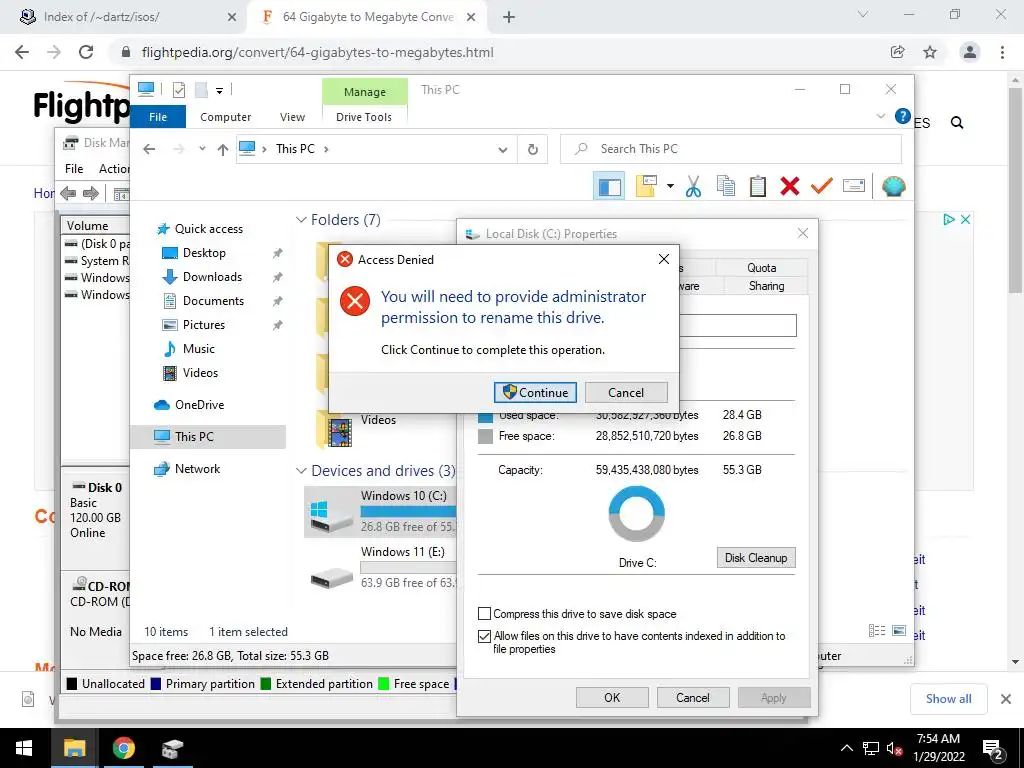
Task: Switch to the Quota properties tab
Action: pos(761,268)
